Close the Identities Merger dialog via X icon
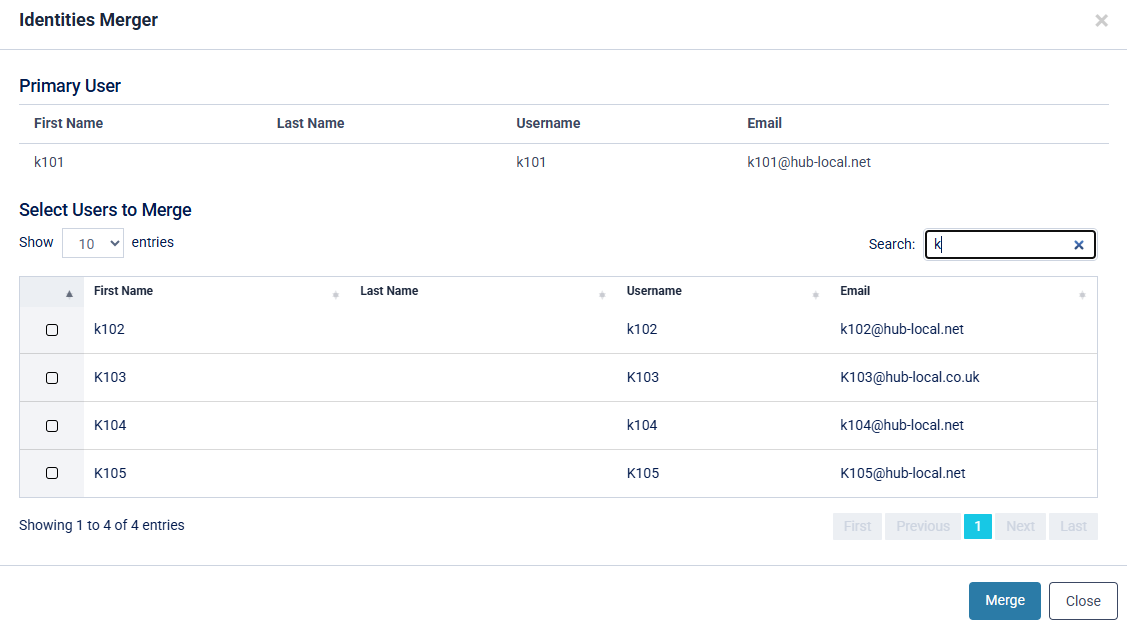Screen dimensions: 1127x630 click(1101, 20)
